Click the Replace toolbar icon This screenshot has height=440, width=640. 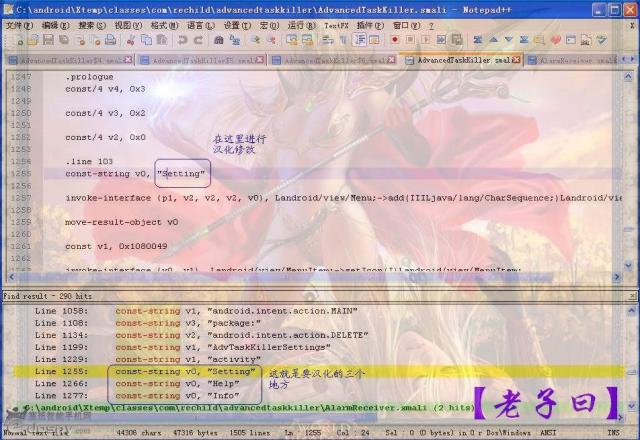coord(235,40)
